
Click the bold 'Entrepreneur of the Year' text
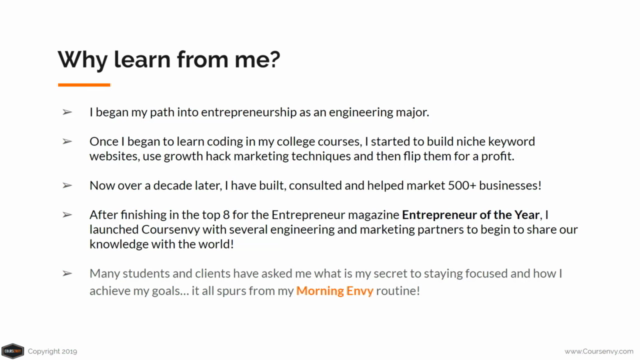471,215
